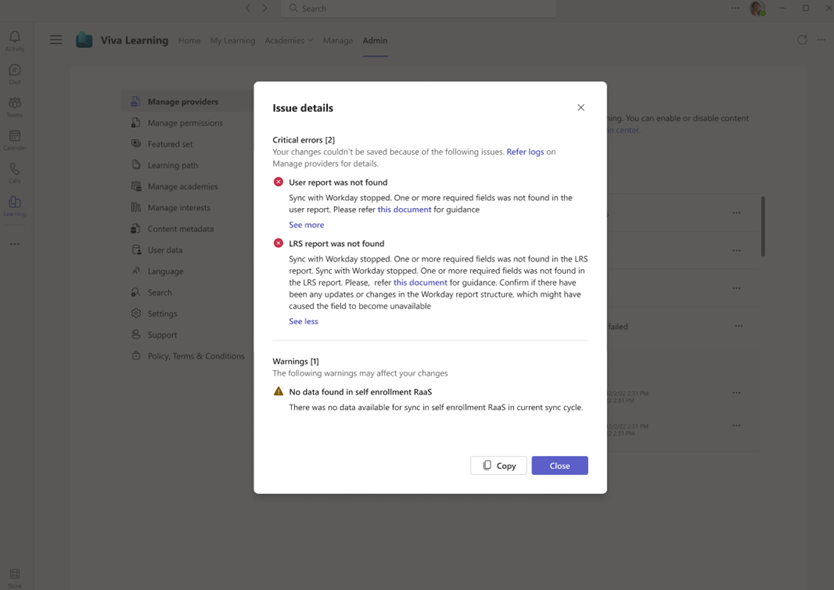Click the provider list scrollbar
This screenshot has height=590, width=834.
pos(763,226)
